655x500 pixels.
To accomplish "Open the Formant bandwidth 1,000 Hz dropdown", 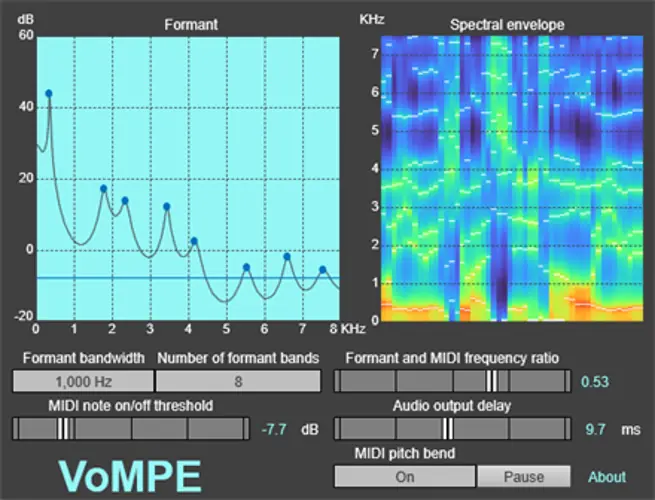I will [83, 381].
